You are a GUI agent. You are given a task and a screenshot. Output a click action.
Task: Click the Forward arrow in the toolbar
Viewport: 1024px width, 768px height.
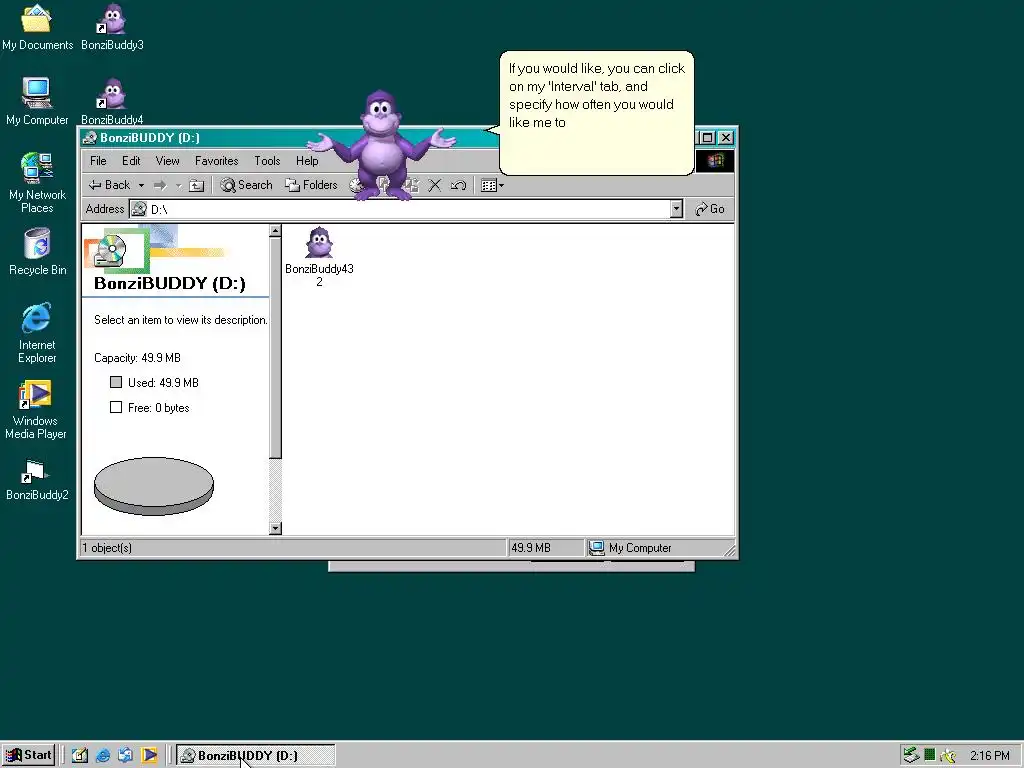tap(159, 185)
